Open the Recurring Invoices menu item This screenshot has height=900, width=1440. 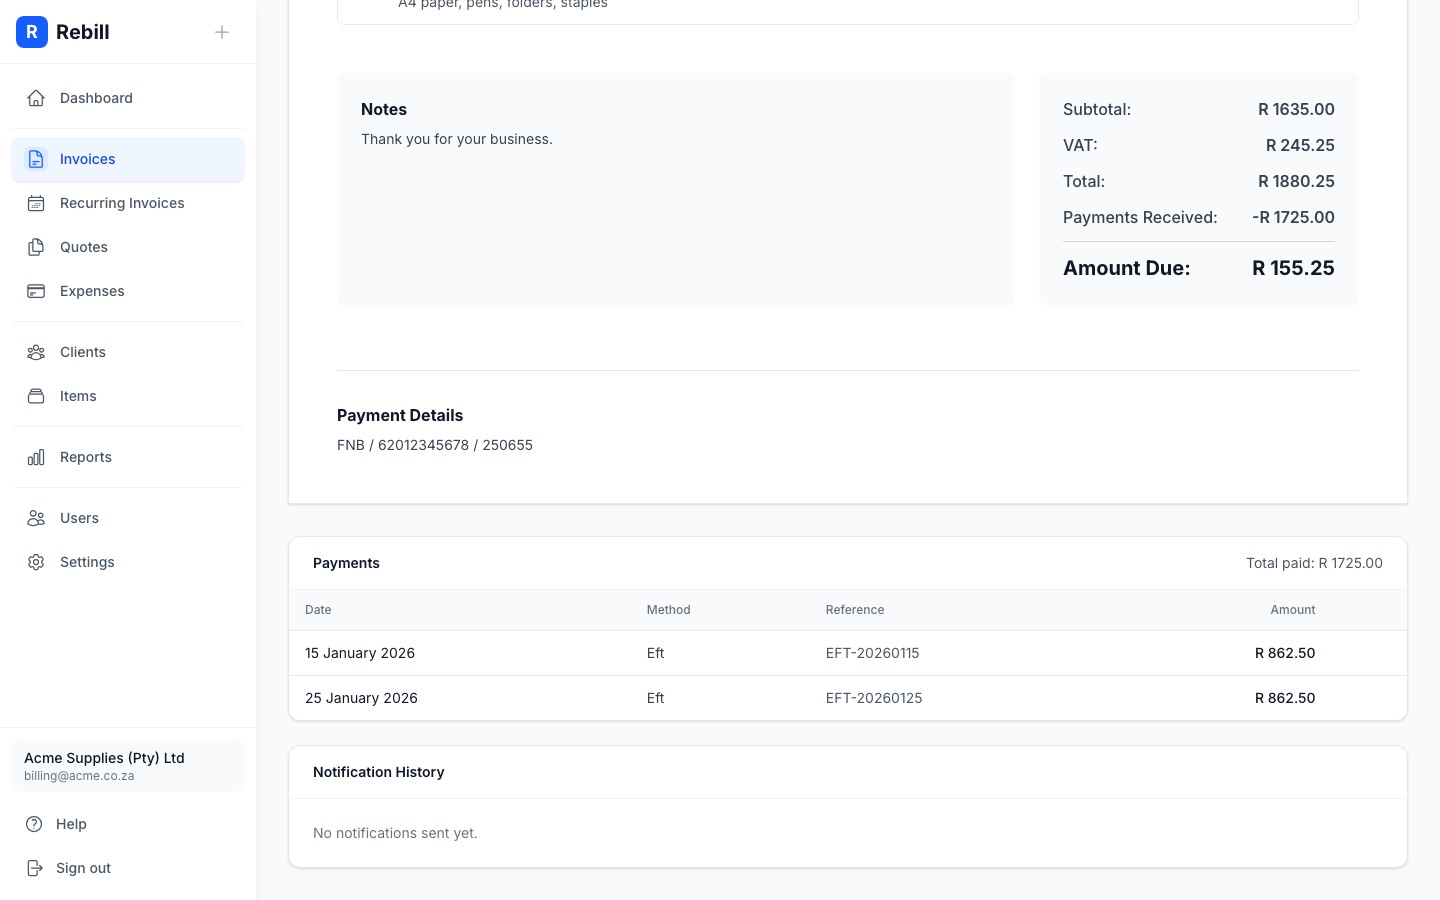pyautogui.click(x=122, y=203)
